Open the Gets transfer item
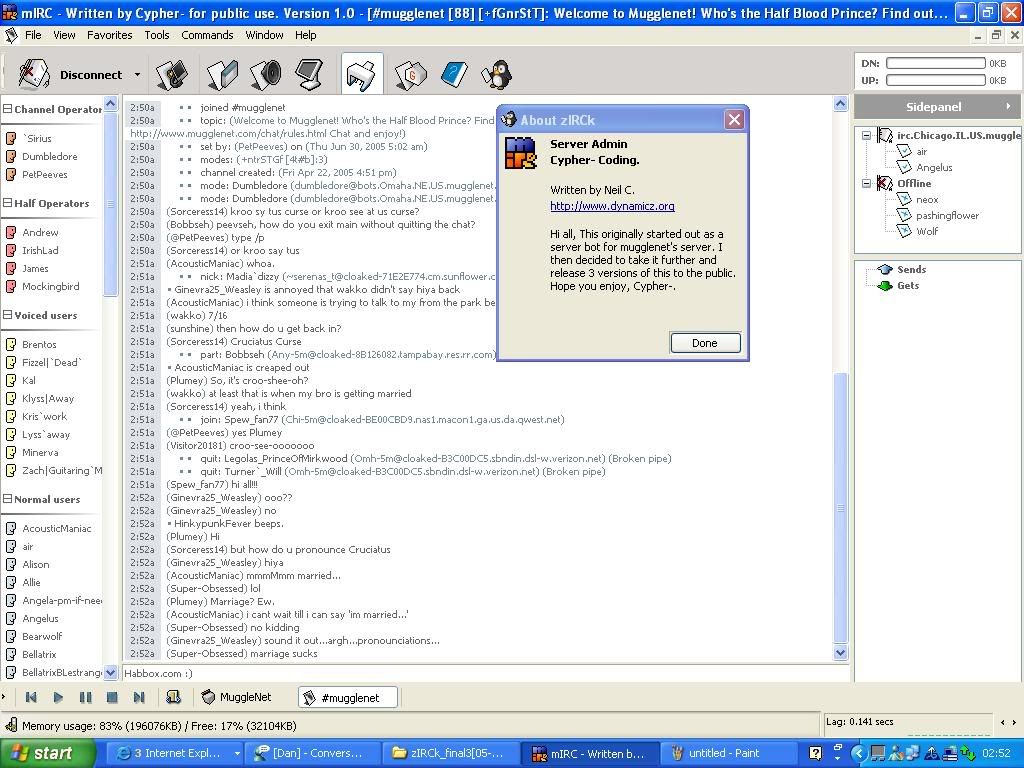 (x=908, y=285)
